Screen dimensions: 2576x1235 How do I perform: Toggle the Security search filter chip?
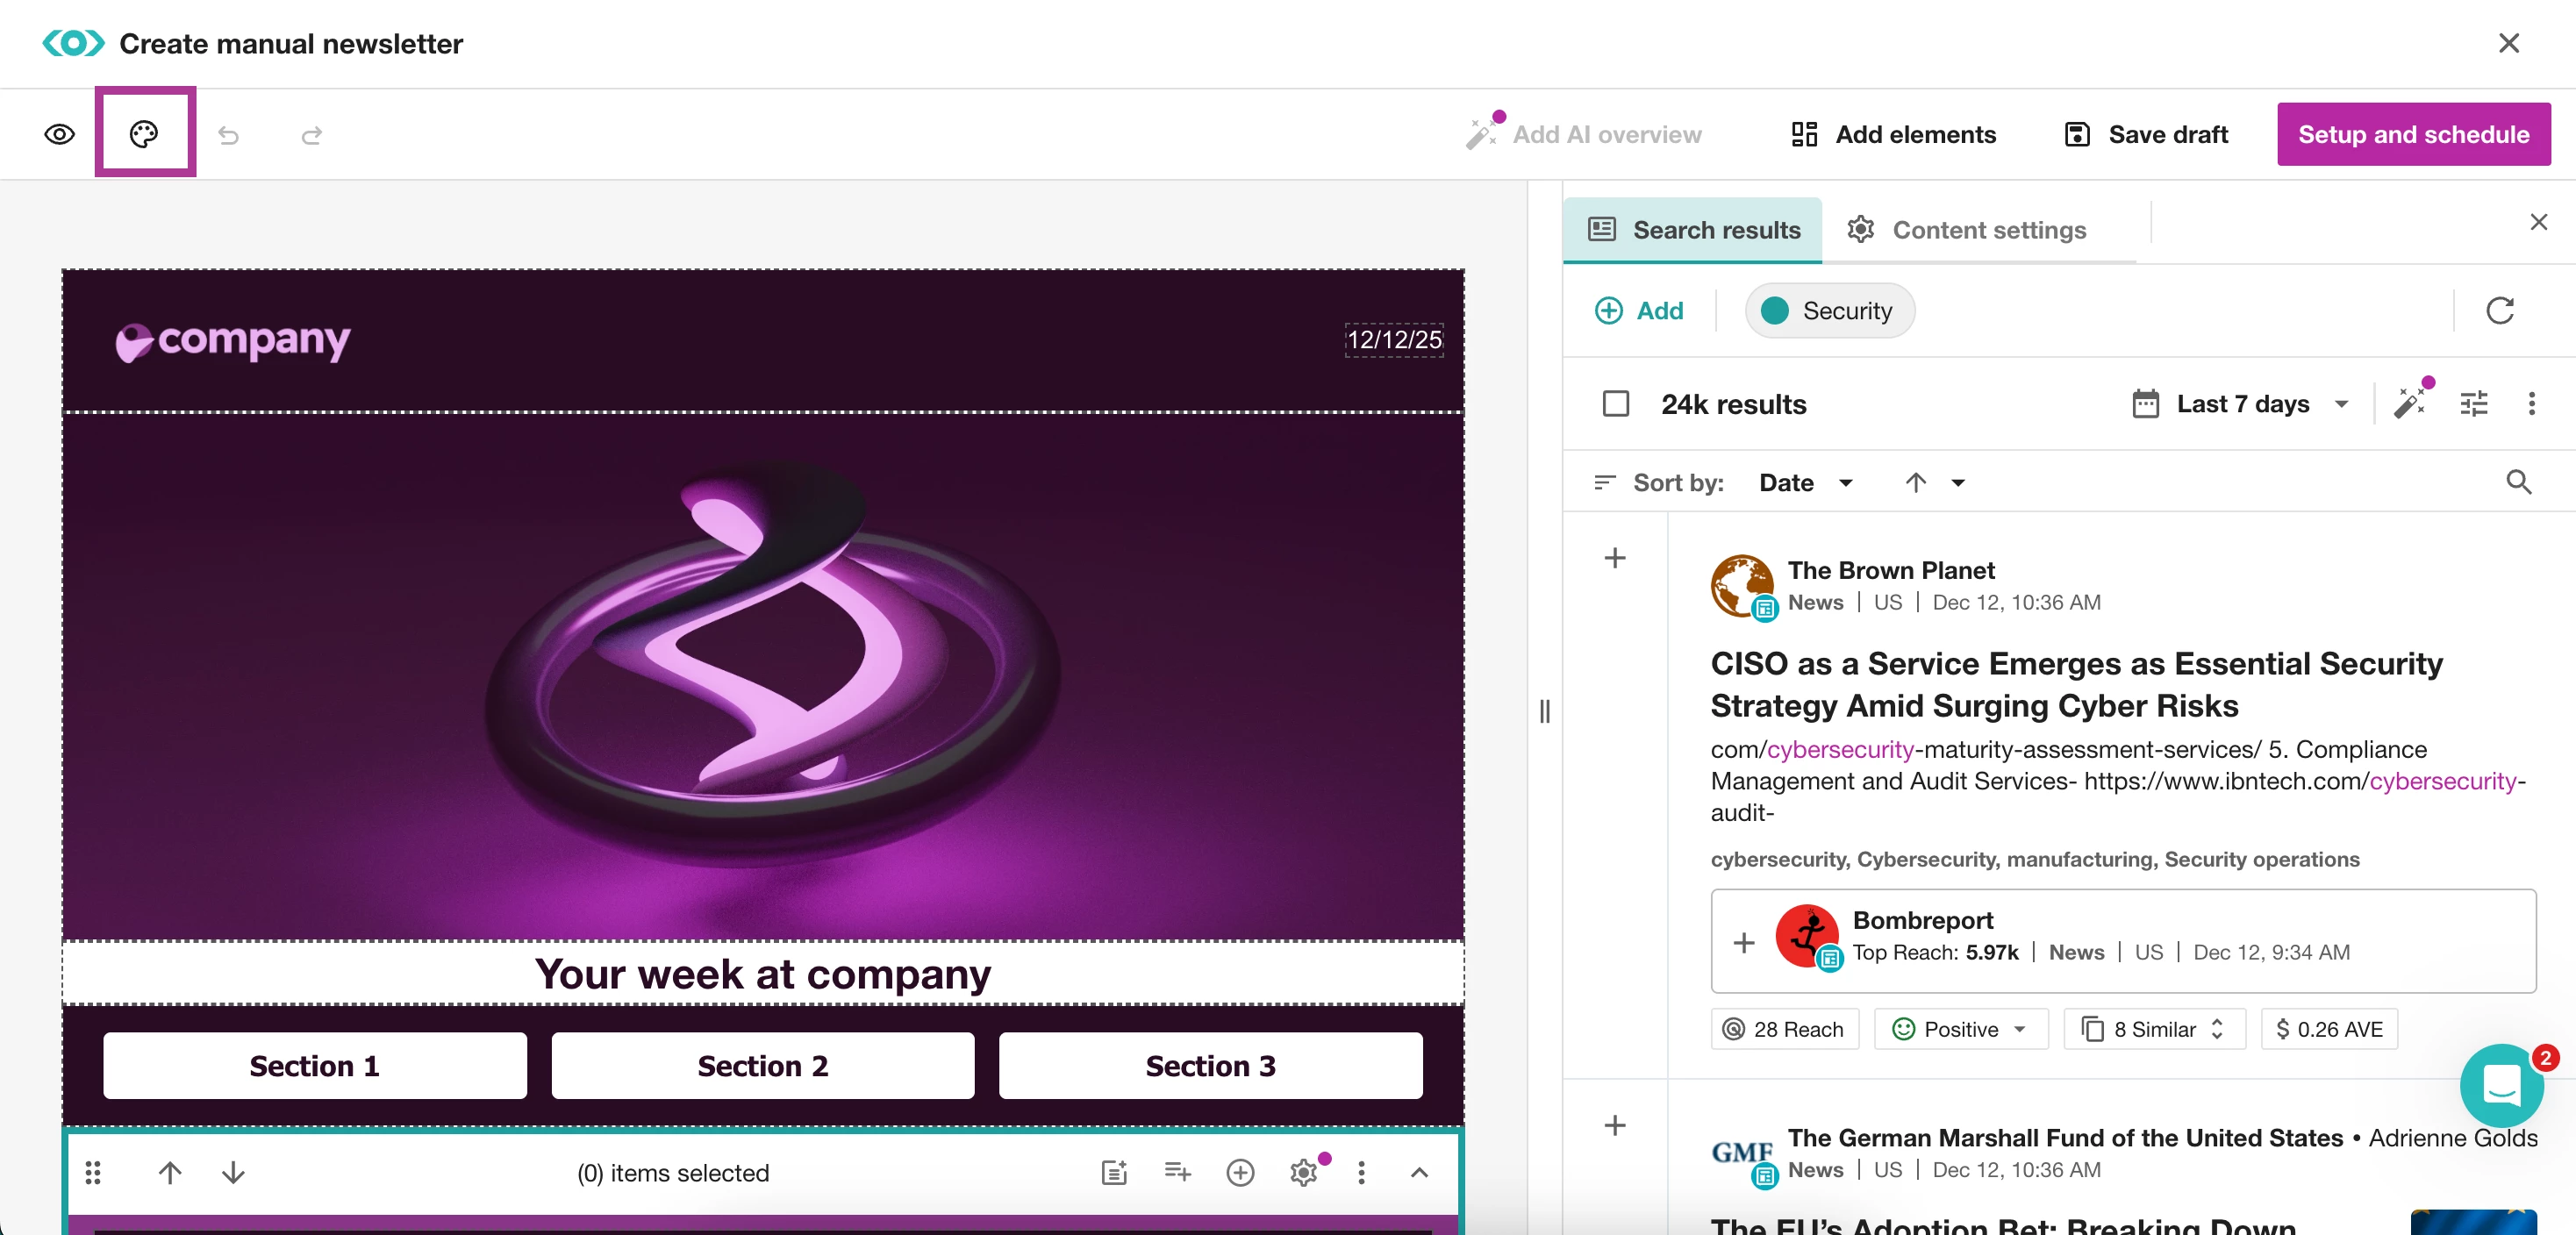click(x=1829, y=311)
